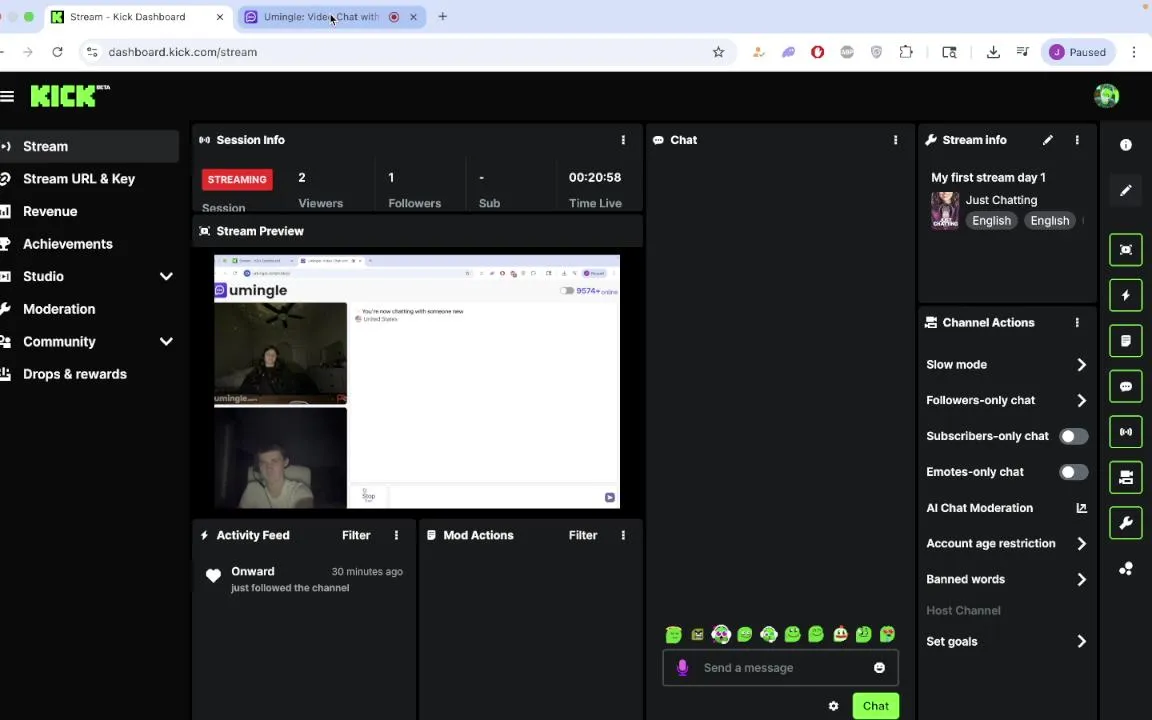Click the purple microphone icon in the chat input

(682, 667)
